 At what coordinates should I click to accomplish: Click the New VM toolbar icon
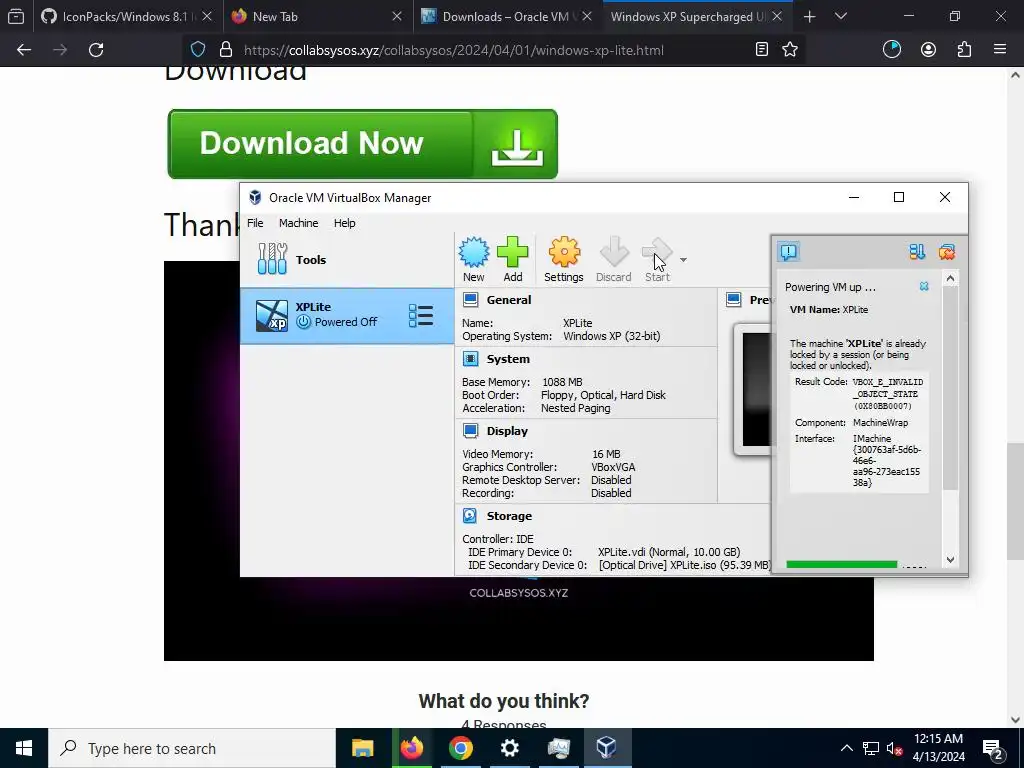pyautogui.click(x=473, y=259)
